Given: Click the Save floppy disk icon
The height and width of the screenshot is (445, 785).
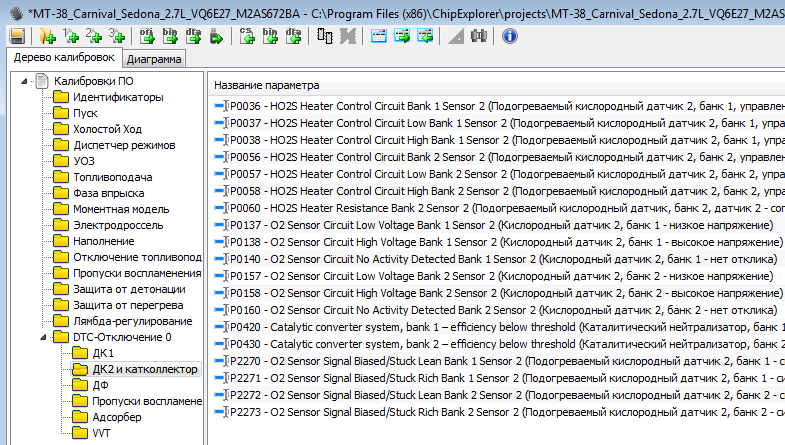Looking at the screenshot, I should [17, 36].
